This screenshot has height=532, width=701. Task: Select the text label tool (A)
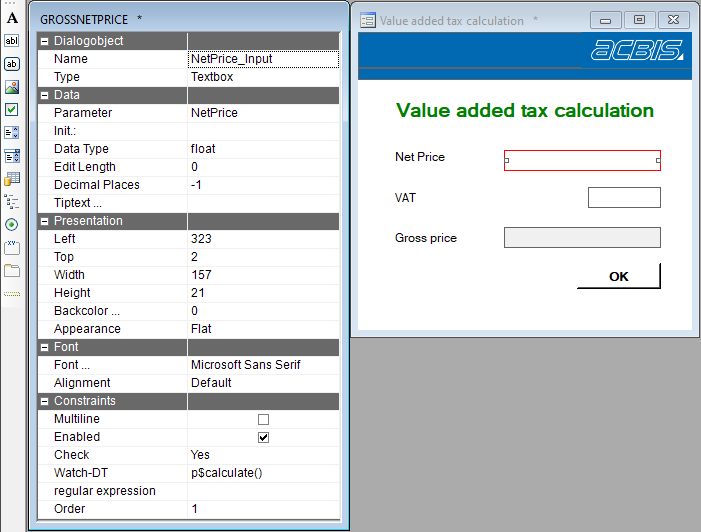(12, 18)
